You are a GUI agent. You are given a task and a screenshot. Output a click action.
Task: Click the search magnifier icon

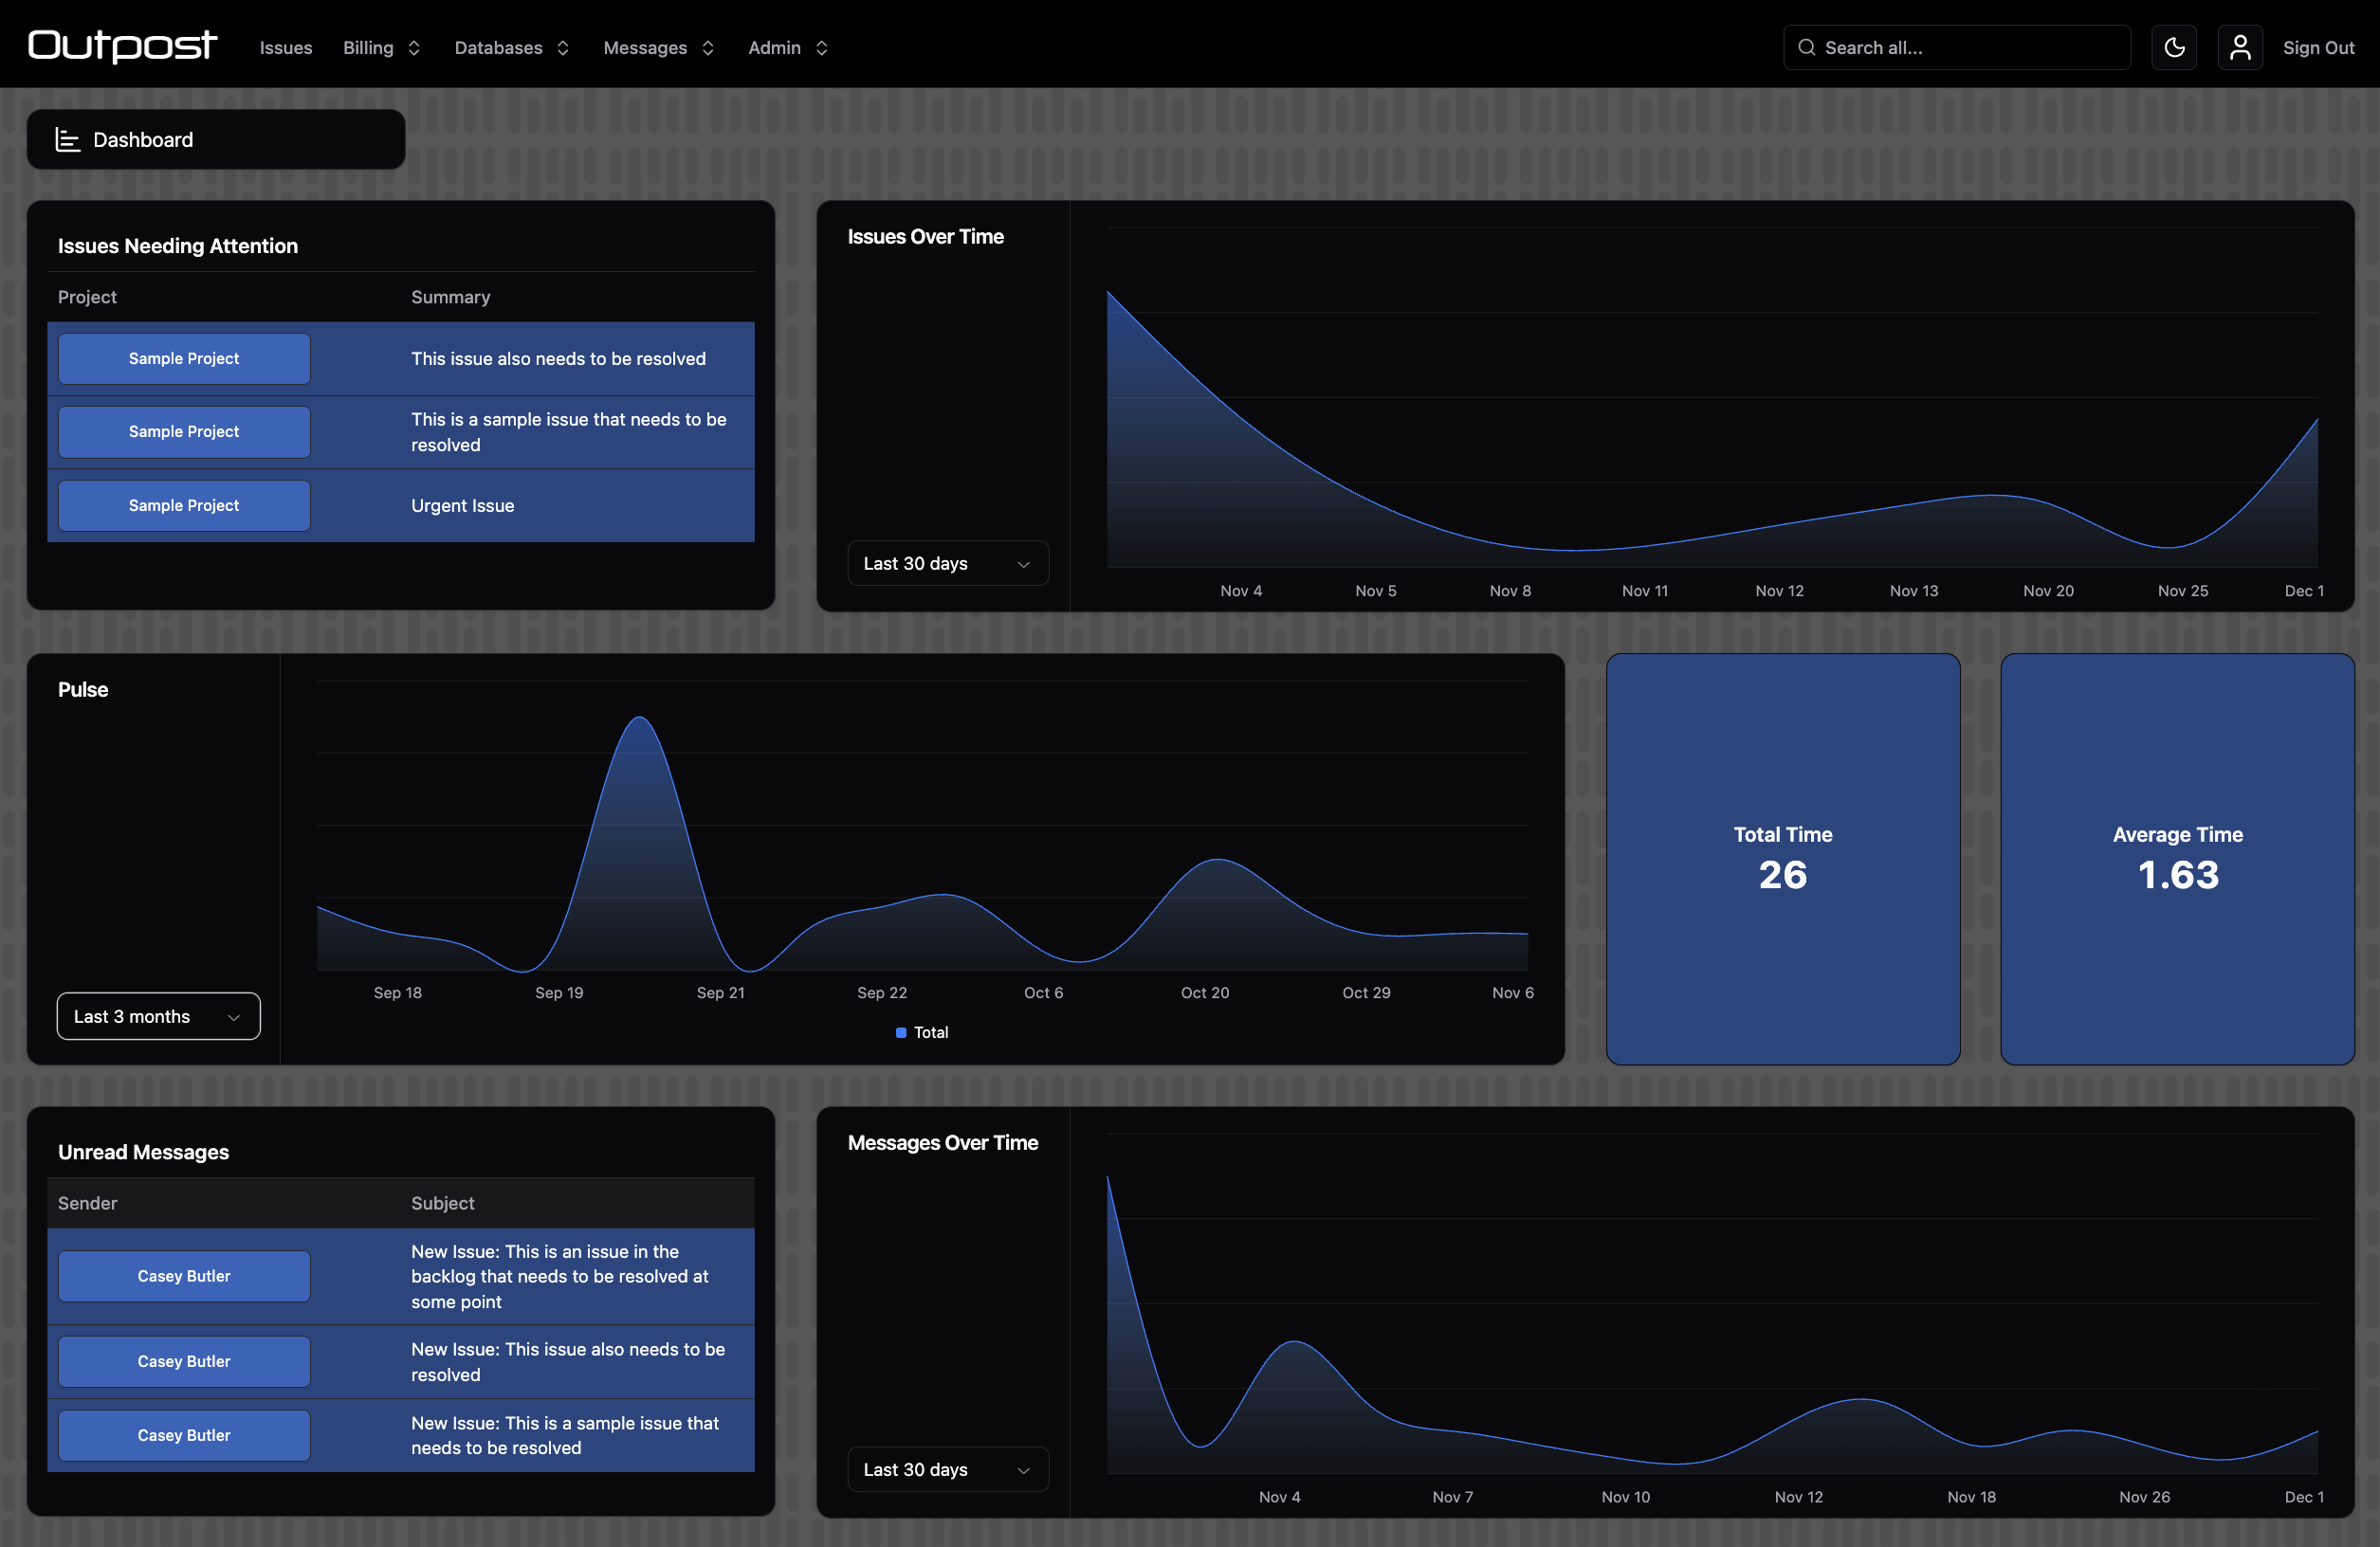(1807, 47)
